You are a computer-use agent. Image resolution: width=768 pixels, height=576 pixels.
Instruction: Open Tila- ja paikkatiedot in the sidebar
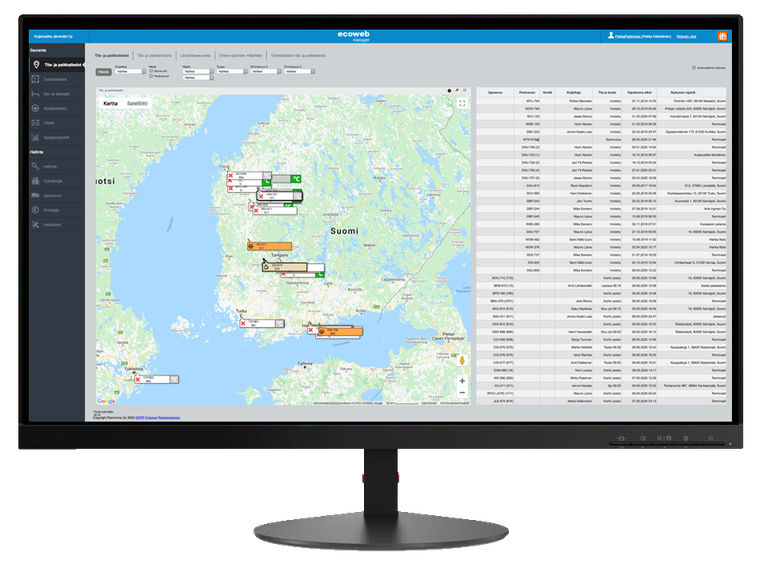[57, 65]
